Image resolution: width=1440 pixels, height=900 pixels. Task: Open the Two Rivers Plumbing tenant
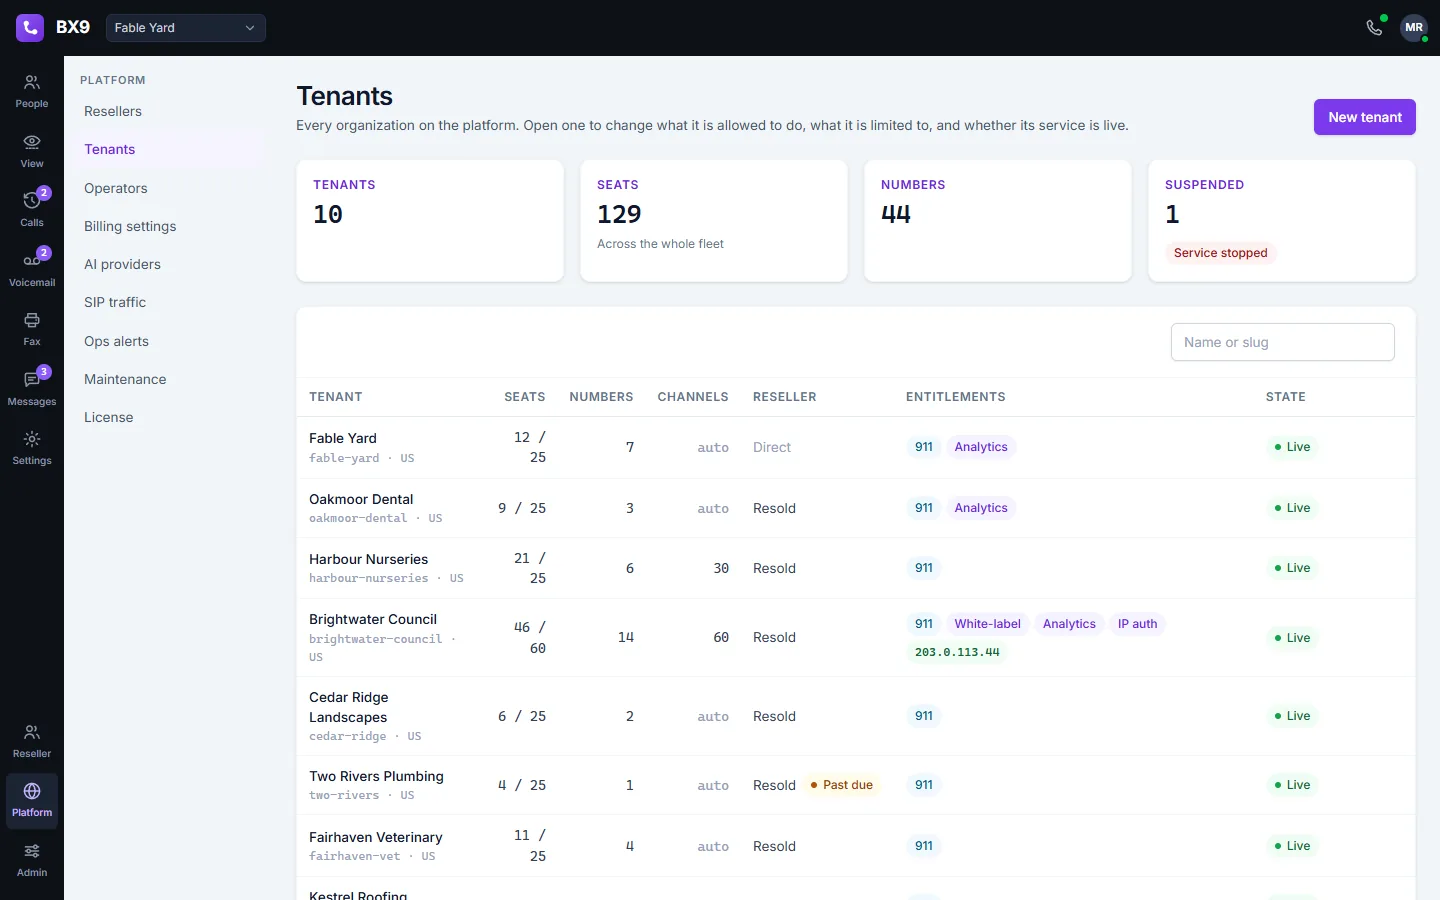coord(856,785)
